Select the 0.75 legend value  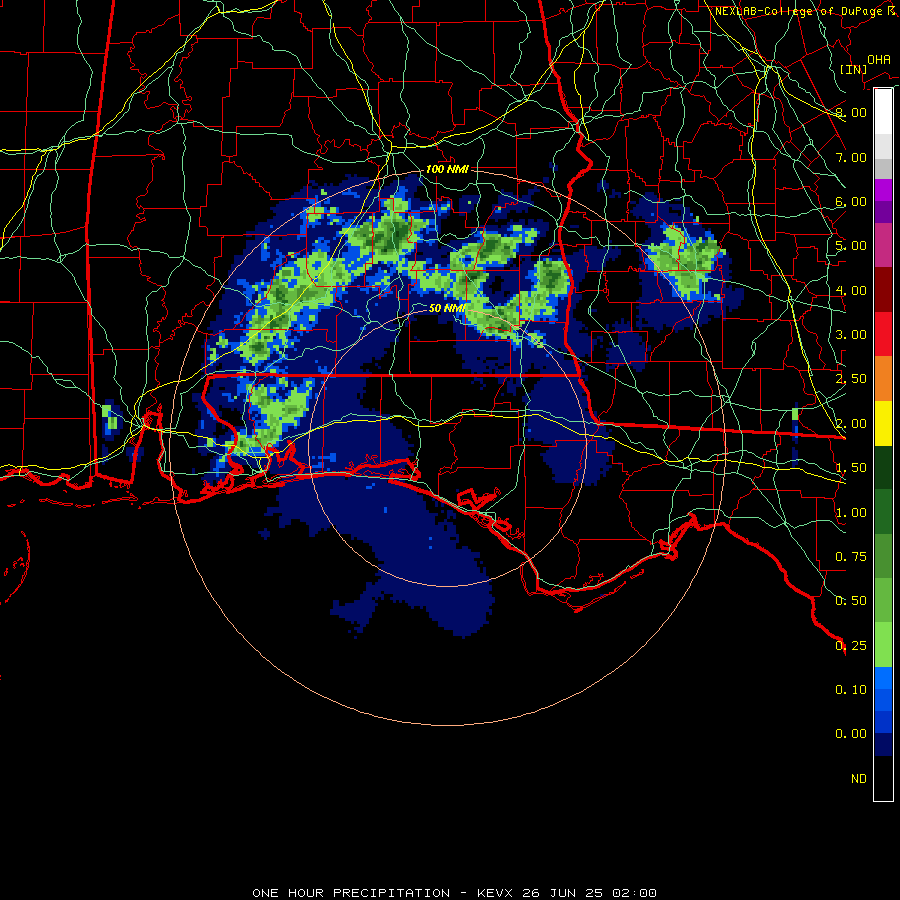[851, 557]
